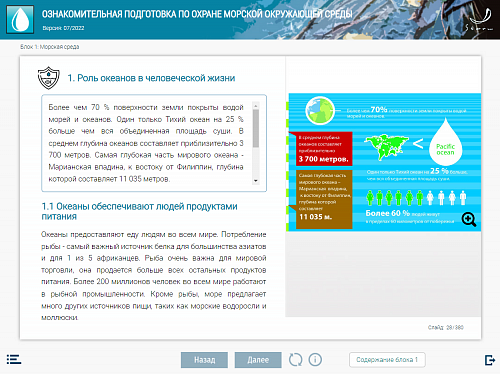Click paragraph starting Более чем 70 %
Viewport: 500px width, 374px height.
tap(146, 143)
